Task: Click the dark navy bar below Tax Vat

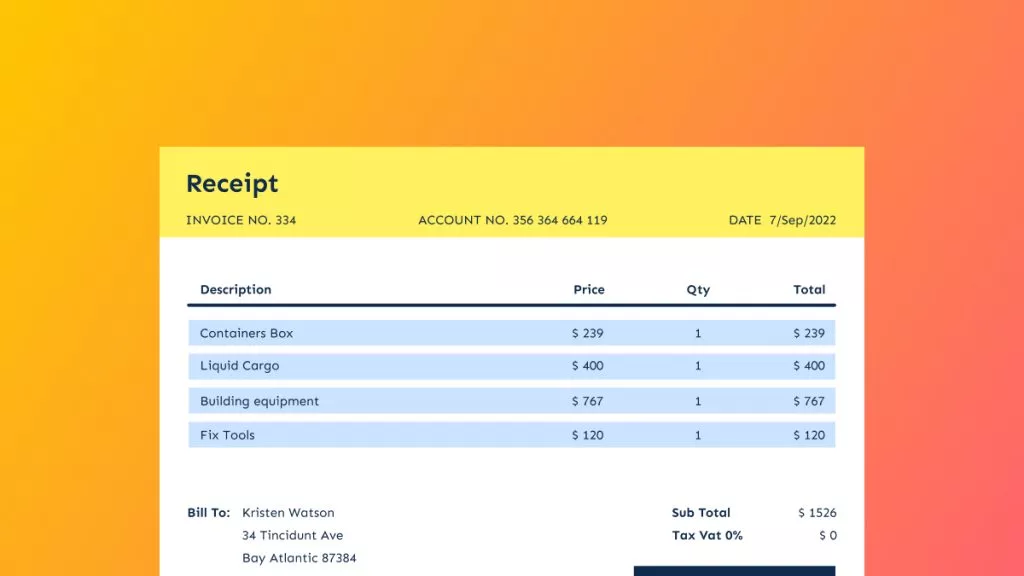Action: pyautogui.click(x=734, y=571)
